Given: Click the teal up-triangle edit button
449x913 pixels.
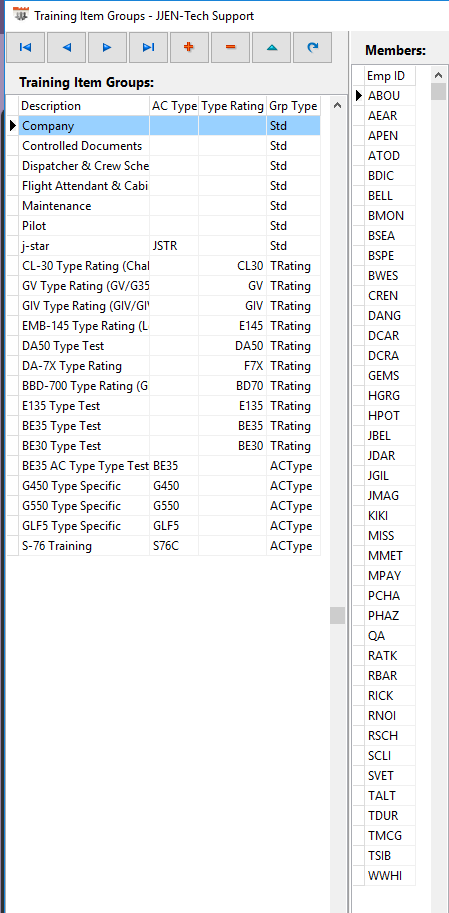Looking at the screenshot, I should tap(271, 48).
